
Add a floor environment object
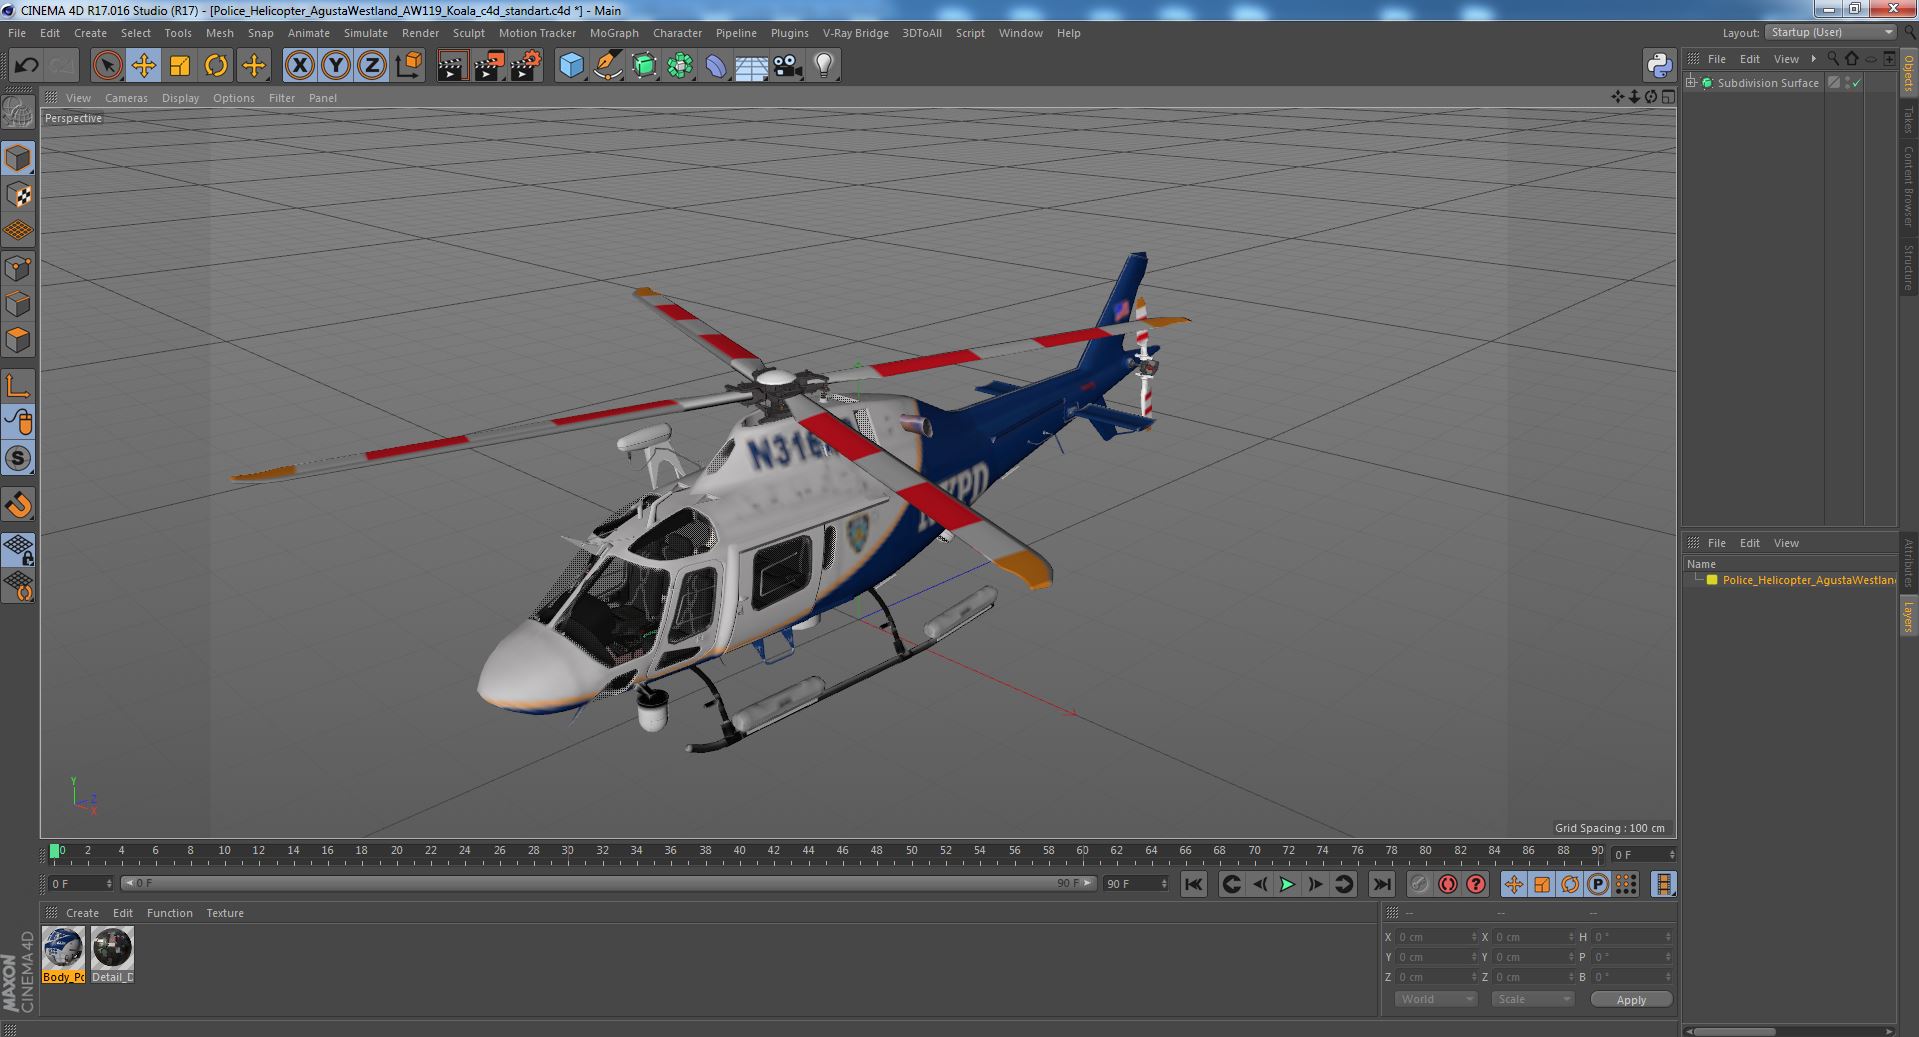point(752,66)
